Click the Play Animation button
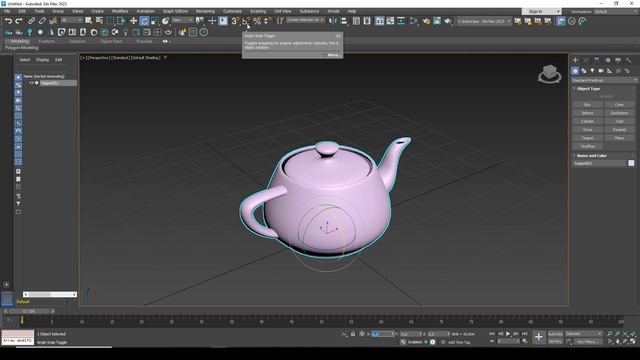640x360 pixels. coord(508,334)
